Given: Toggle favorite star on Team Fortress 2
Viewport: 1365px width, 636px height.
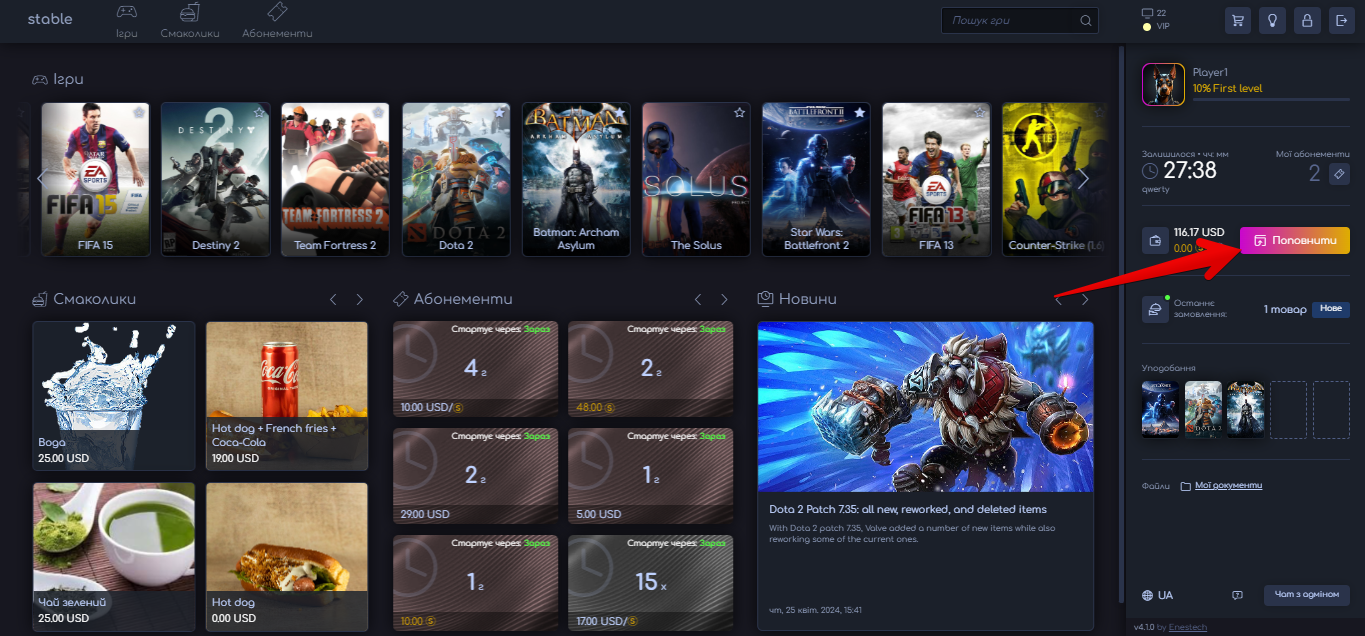Looking at the screenshot, I should coord(379,113).
